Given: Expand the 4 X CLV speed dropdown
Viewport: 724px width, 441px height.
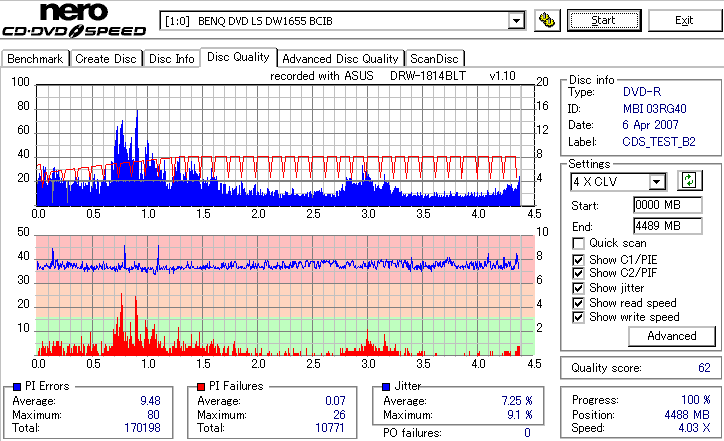Looking at the screenshot, I should (656, 182).
